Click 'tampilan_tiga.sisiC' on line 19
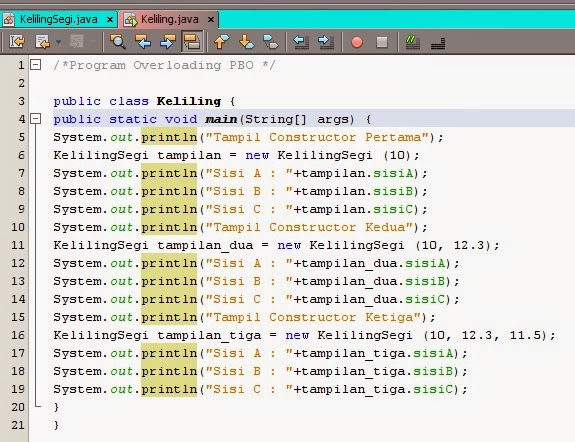Image resolution: width=575 pixels, height=442 pixels. click(377, 389)
